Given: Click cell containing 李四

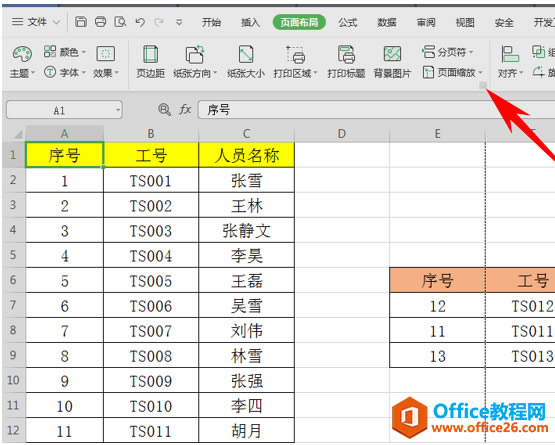Looking at the screenshot, I should tap(247, 405).
